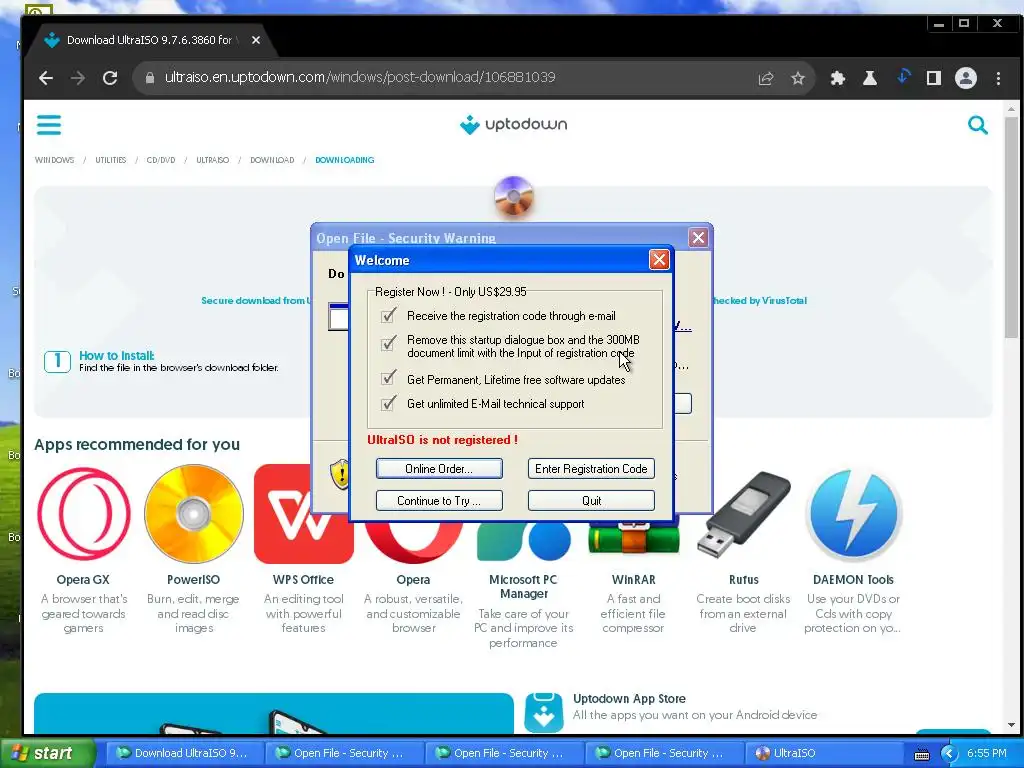The height and width of the screenshot is (768, 1024).
Task: Toggle Lifetime free software updates checkbox
Action: point(388,379)
